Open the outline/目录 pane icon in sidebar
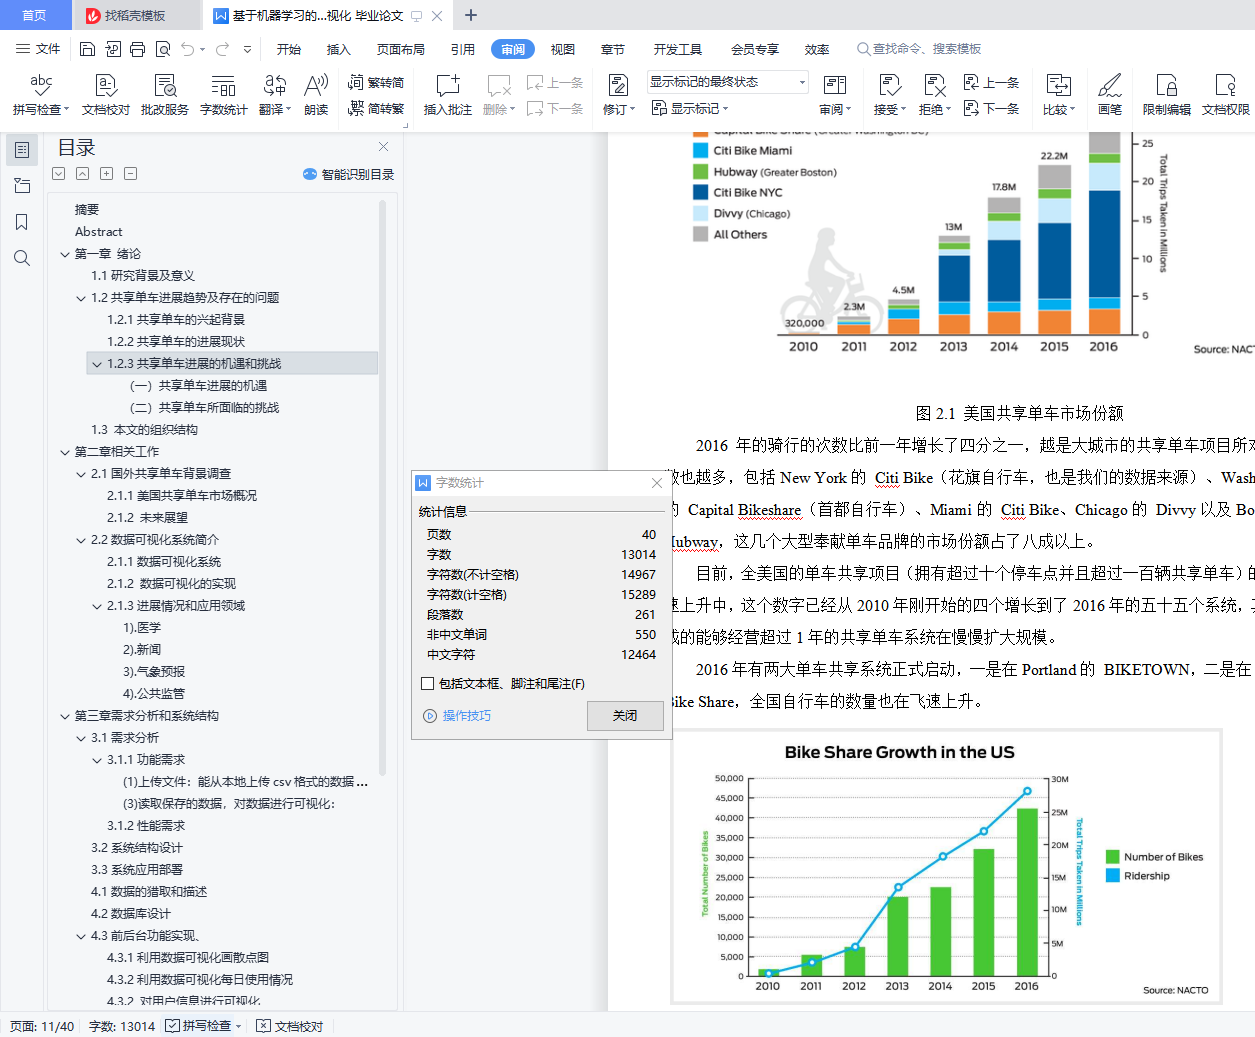The height and width of the screenshot is (1037, 1255). (22, 150)
